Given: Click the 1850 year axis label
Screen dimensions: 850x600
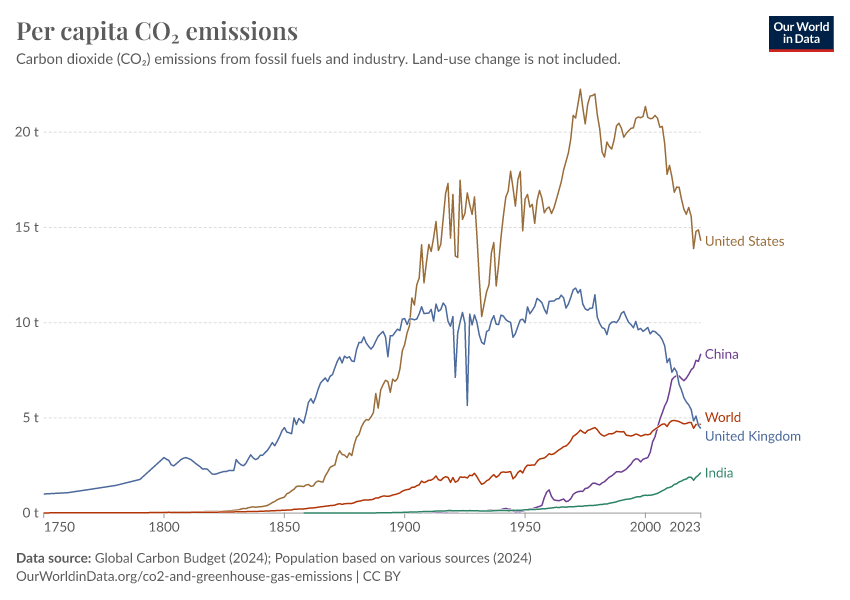Looking at the screenshot, I should (285, 527).
